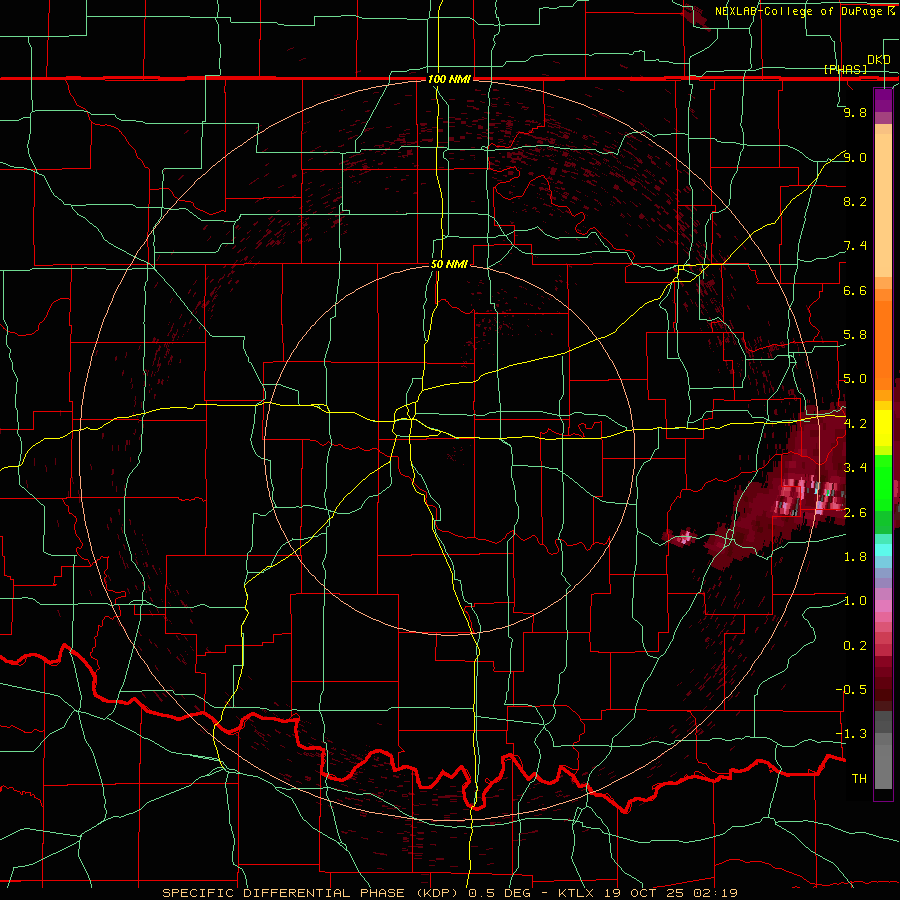Image resolution: width=900 pixels, height=900 pixels.
Task: Pick the light peach segment of the color bar
Action: 883,207
